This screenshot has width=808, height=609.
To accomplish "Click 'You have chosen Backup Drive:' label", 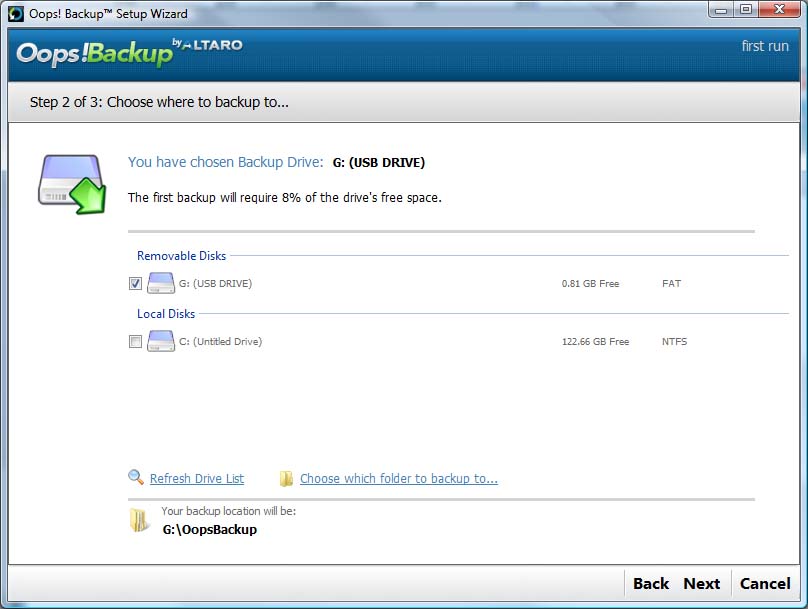I will click(226, 162).
